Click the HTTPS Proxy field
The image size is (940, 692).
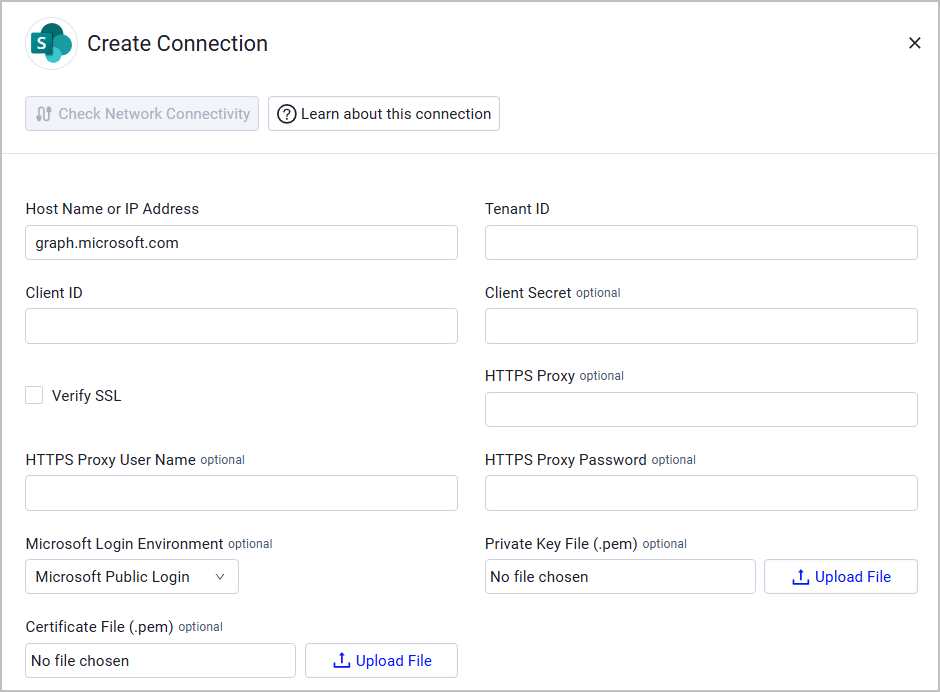[x=701, y=409]
